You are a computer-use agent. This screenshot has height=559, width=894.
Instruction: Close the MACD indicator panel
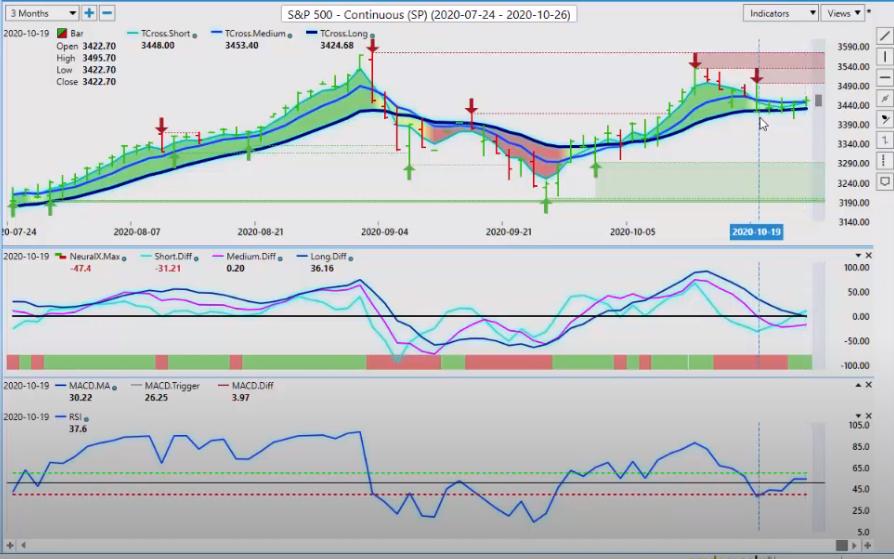click(x=869, y=385)
